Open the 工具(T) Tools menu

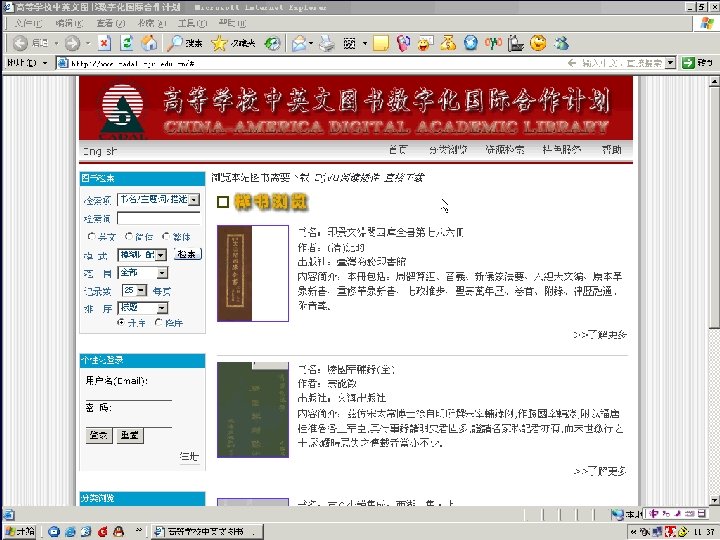[192, 23]
